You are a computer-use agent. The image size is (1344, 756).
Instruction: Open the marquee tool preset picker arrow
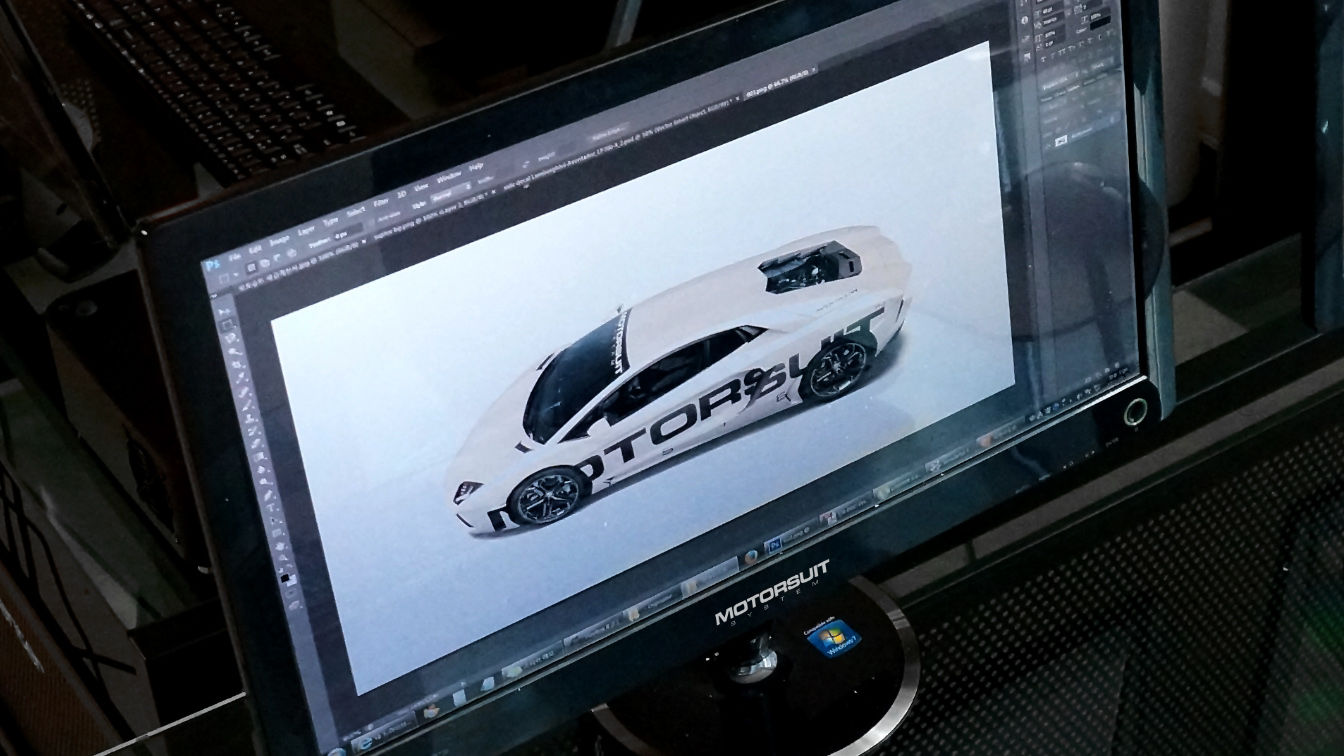coord(236,274)
